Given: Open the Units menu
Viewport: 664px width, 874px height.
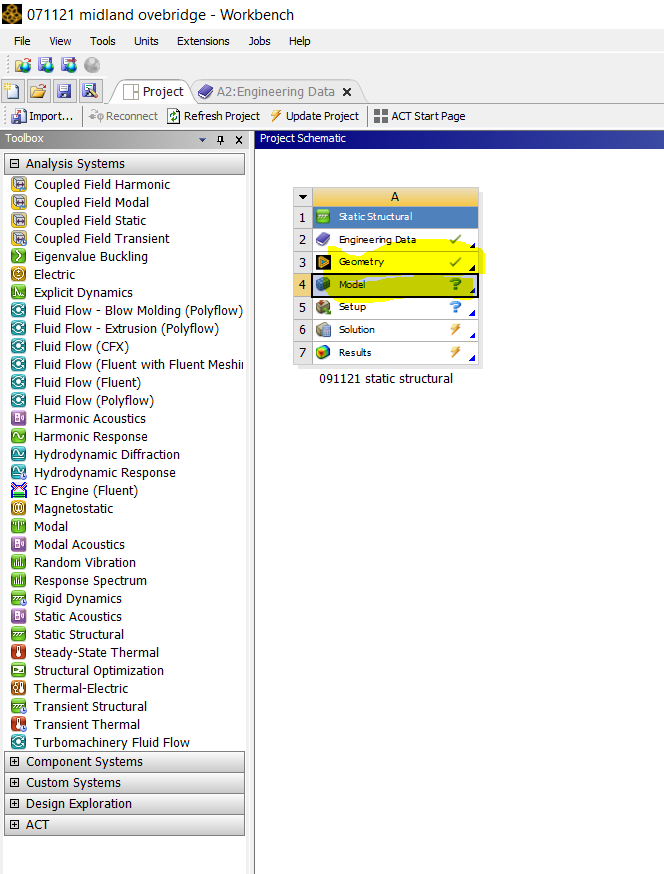Looking at the screenshot, I should [146, 41].
